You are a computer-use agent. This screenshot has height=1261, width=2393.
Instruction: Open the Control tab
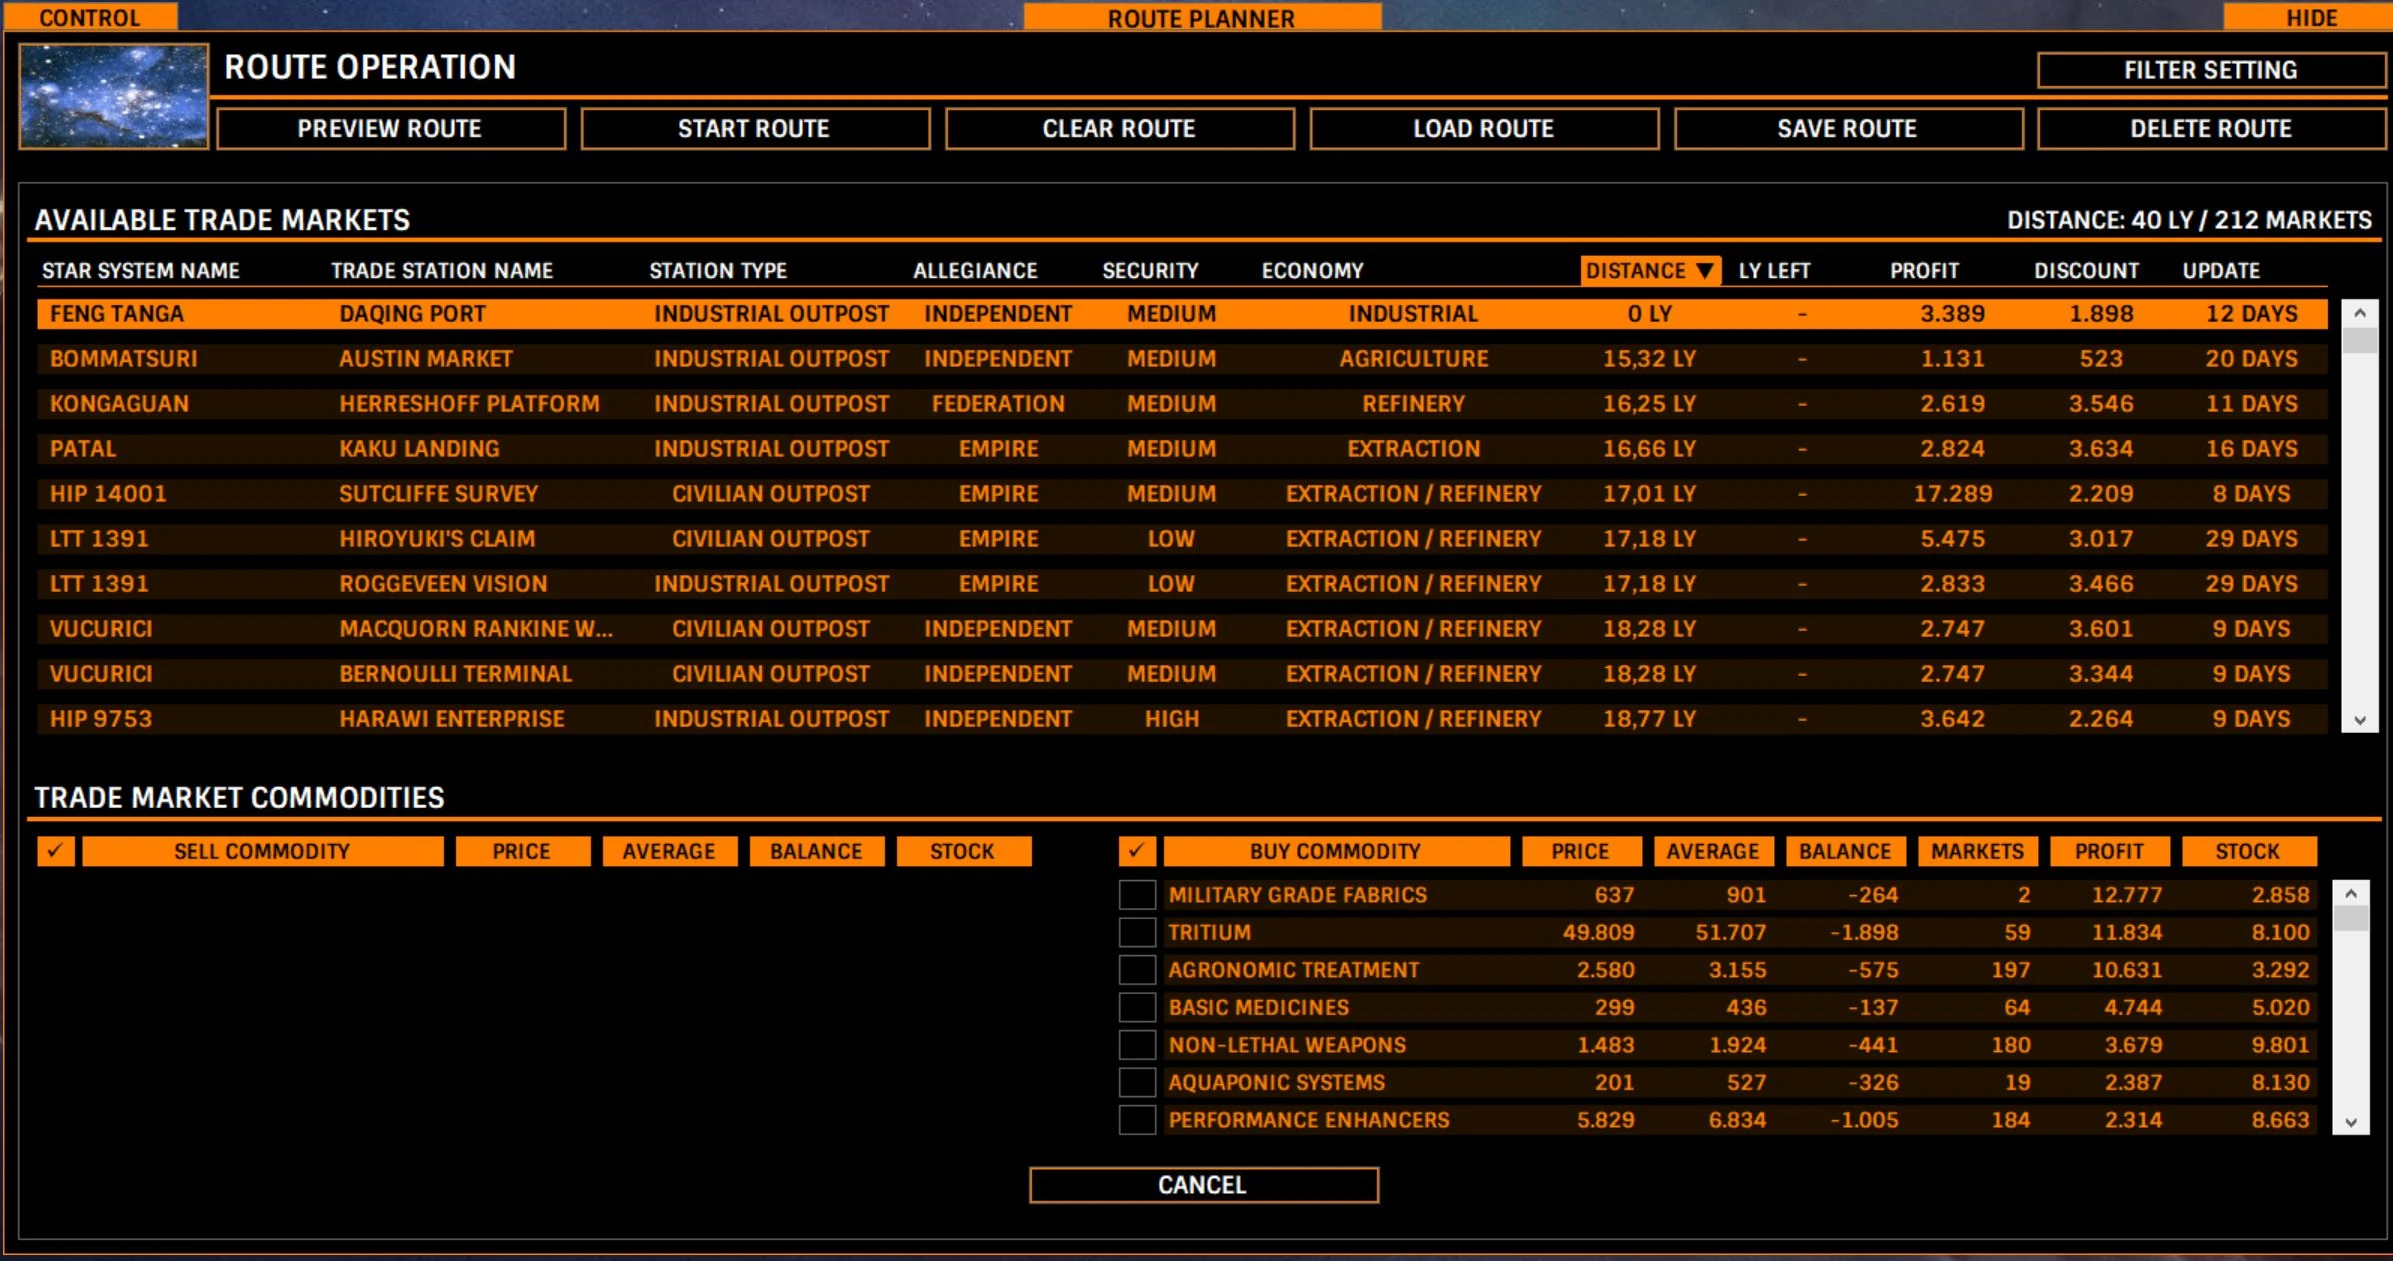(x=90, y=17)
